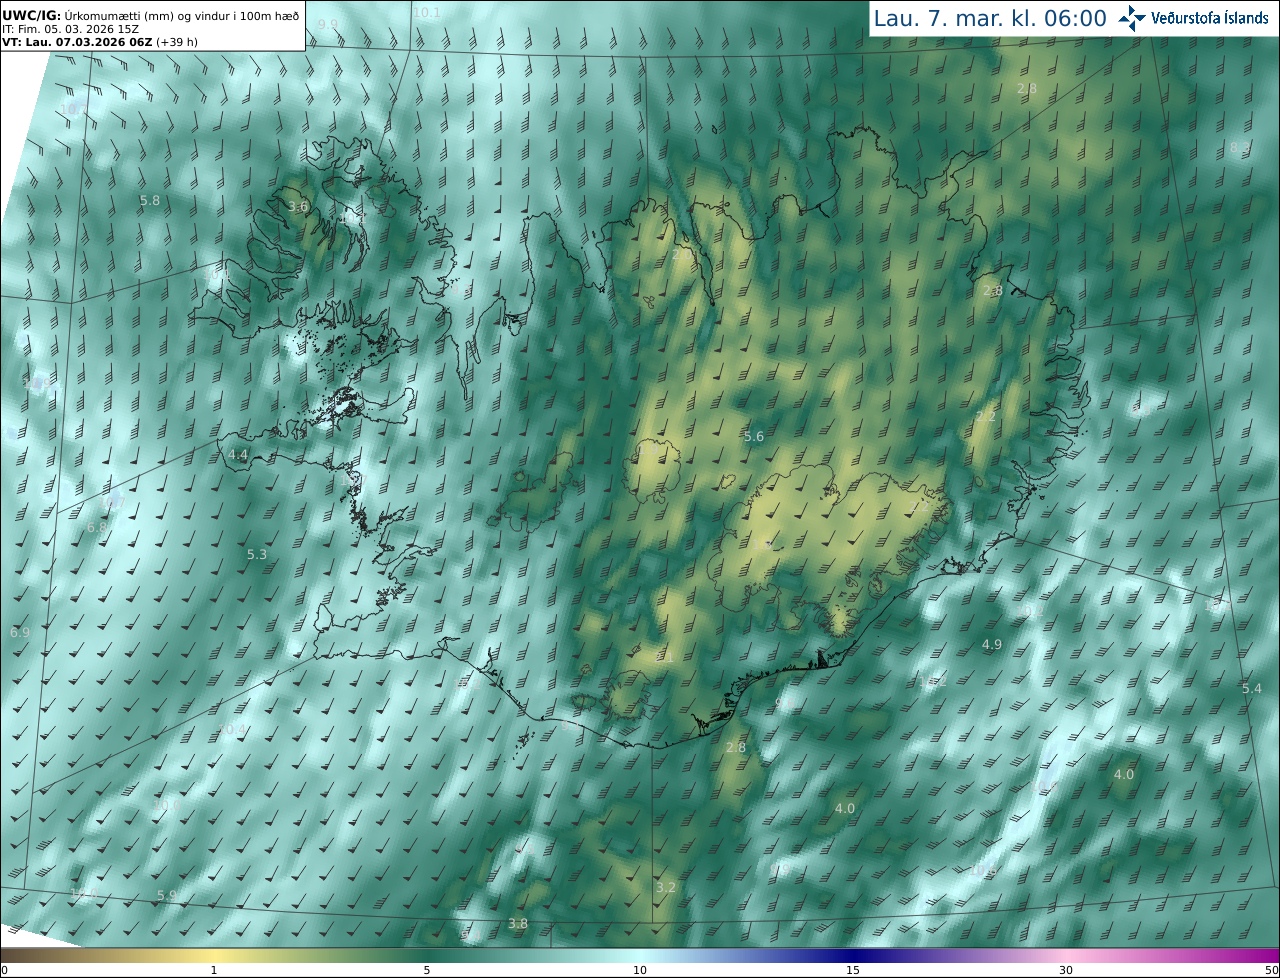Viewport: 1280px width, 978px height.
Task: Click colorbar label '10'
Action: point(640,970)
